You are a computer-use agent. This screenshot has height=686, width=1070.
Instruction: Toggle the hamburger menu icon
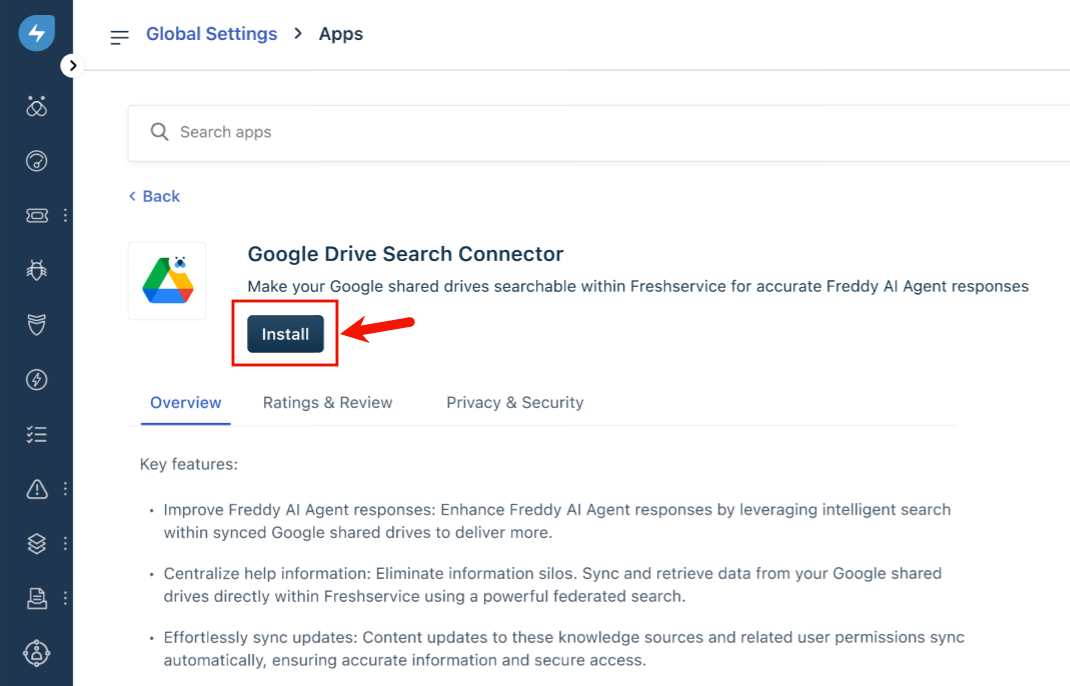coord(119,37)
